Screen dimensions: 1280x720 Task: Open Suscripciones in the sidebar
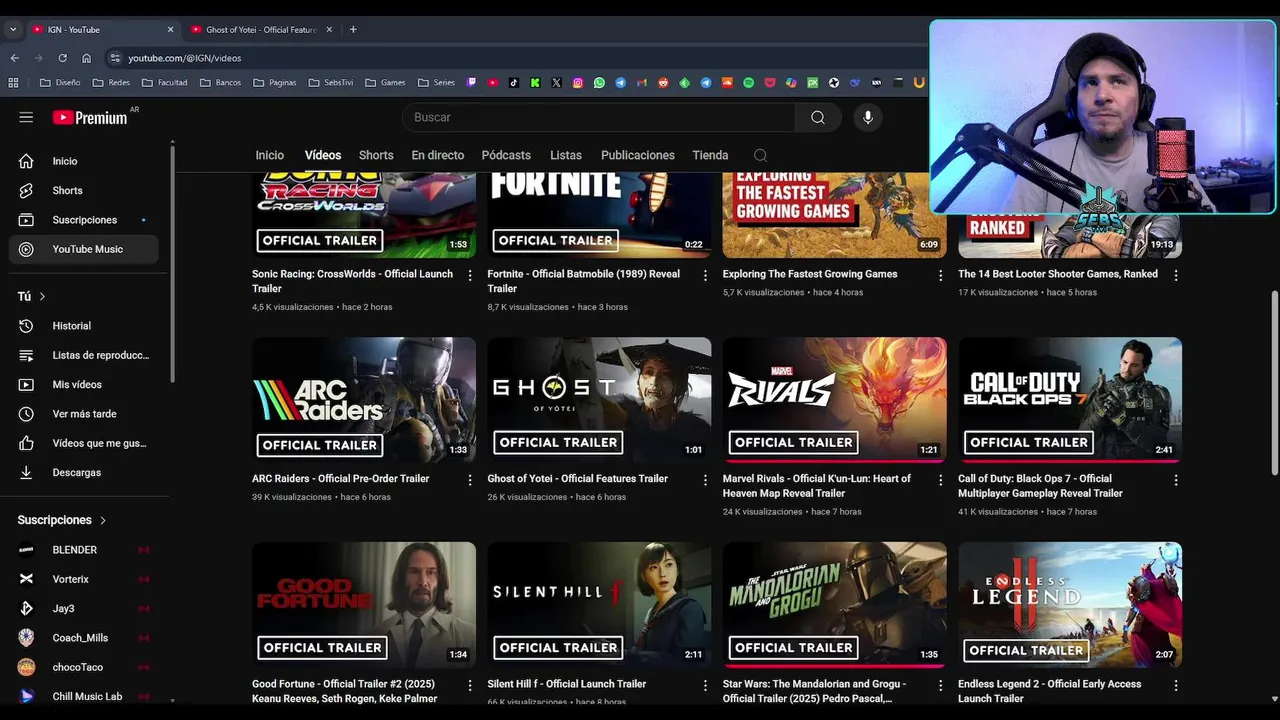click(x=83, y=220)
